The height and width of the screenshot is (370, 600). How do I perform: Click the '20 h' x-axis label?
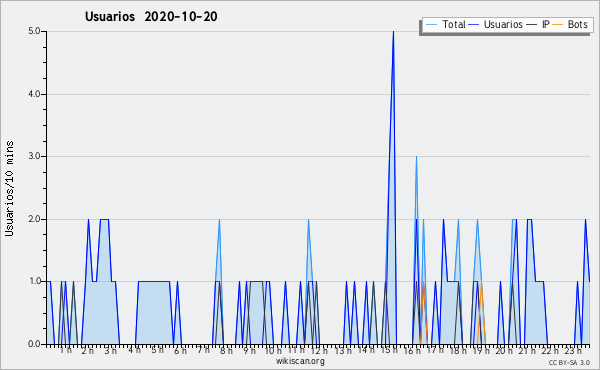504,351
